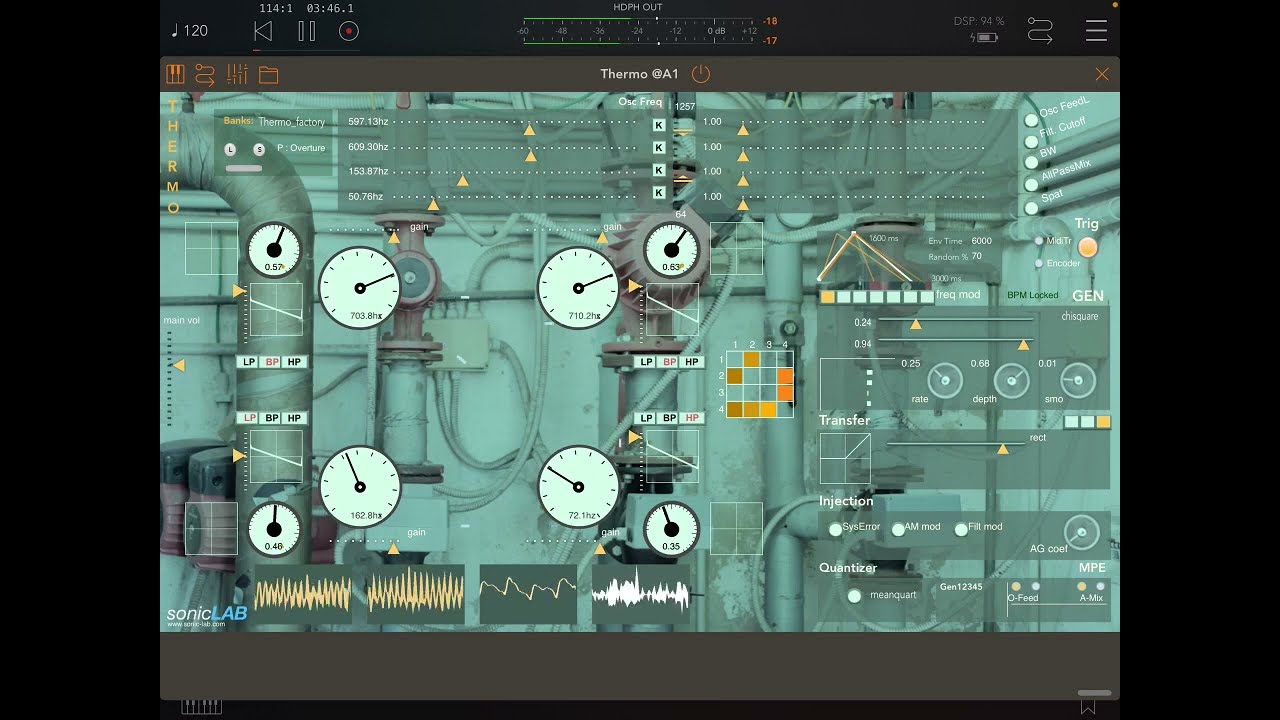Enable the Filt. Cutoff toggle

(1032, 142)
